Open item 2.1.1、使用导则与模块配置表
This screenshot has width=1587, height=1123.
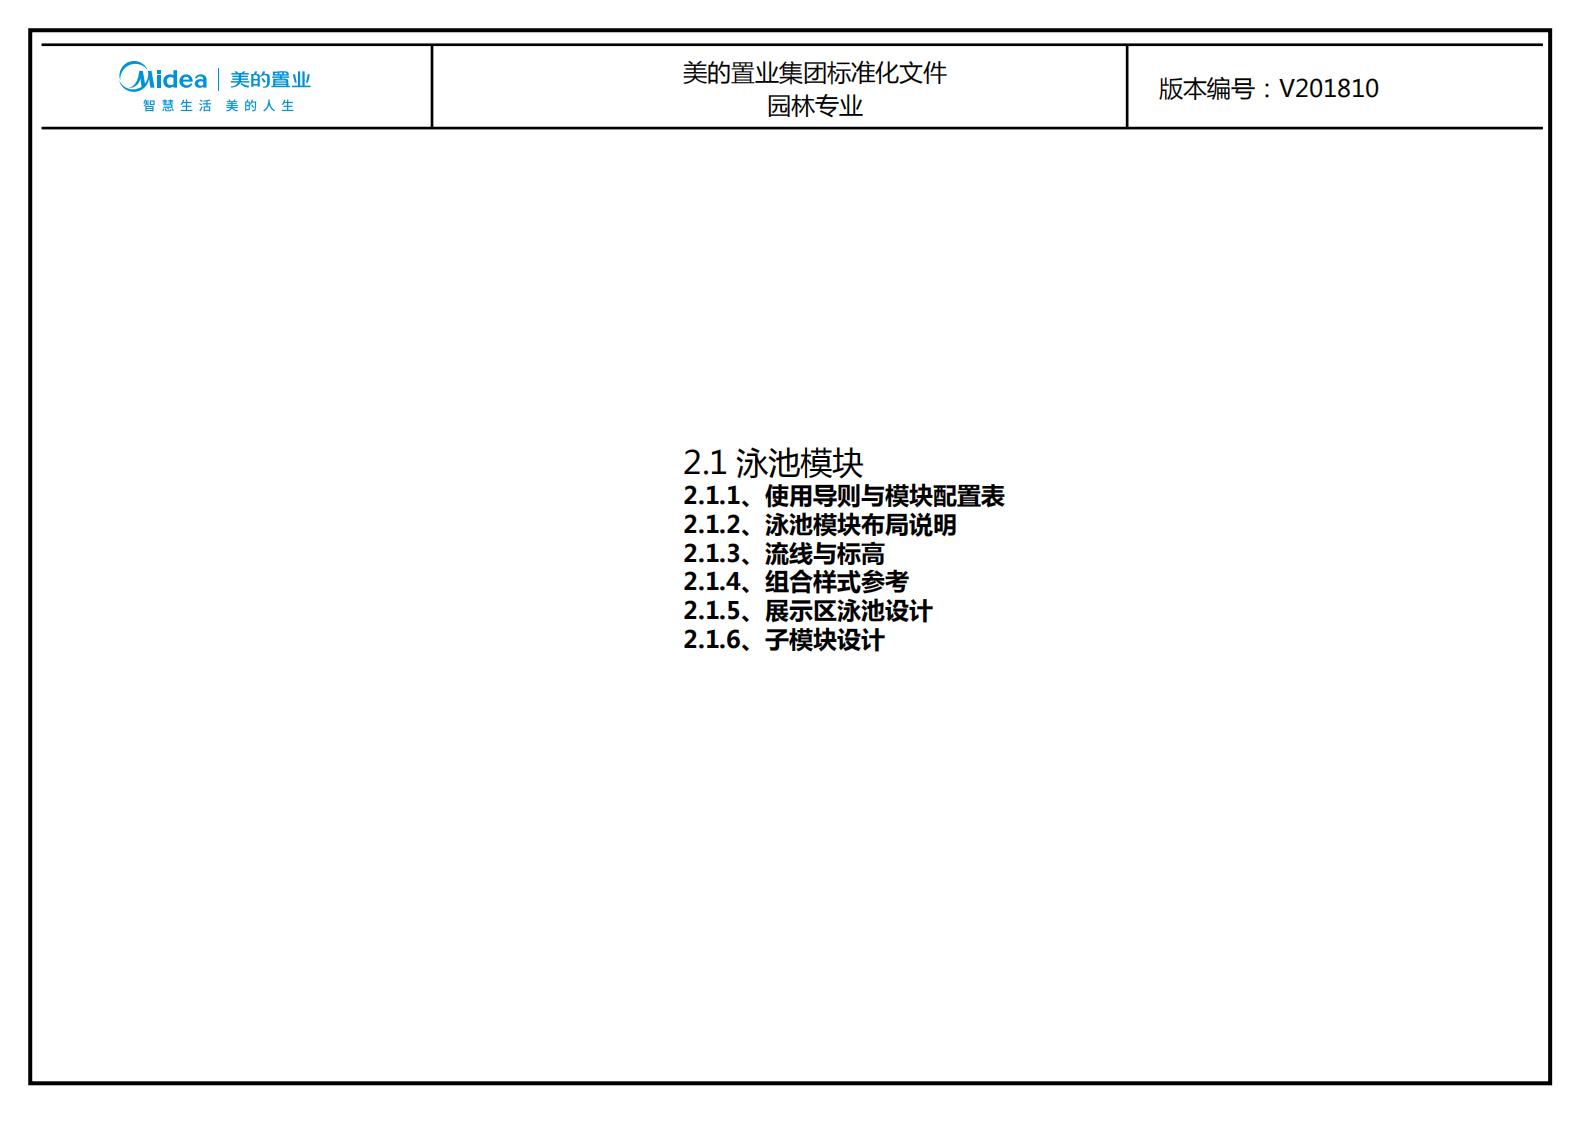(844, 496)
